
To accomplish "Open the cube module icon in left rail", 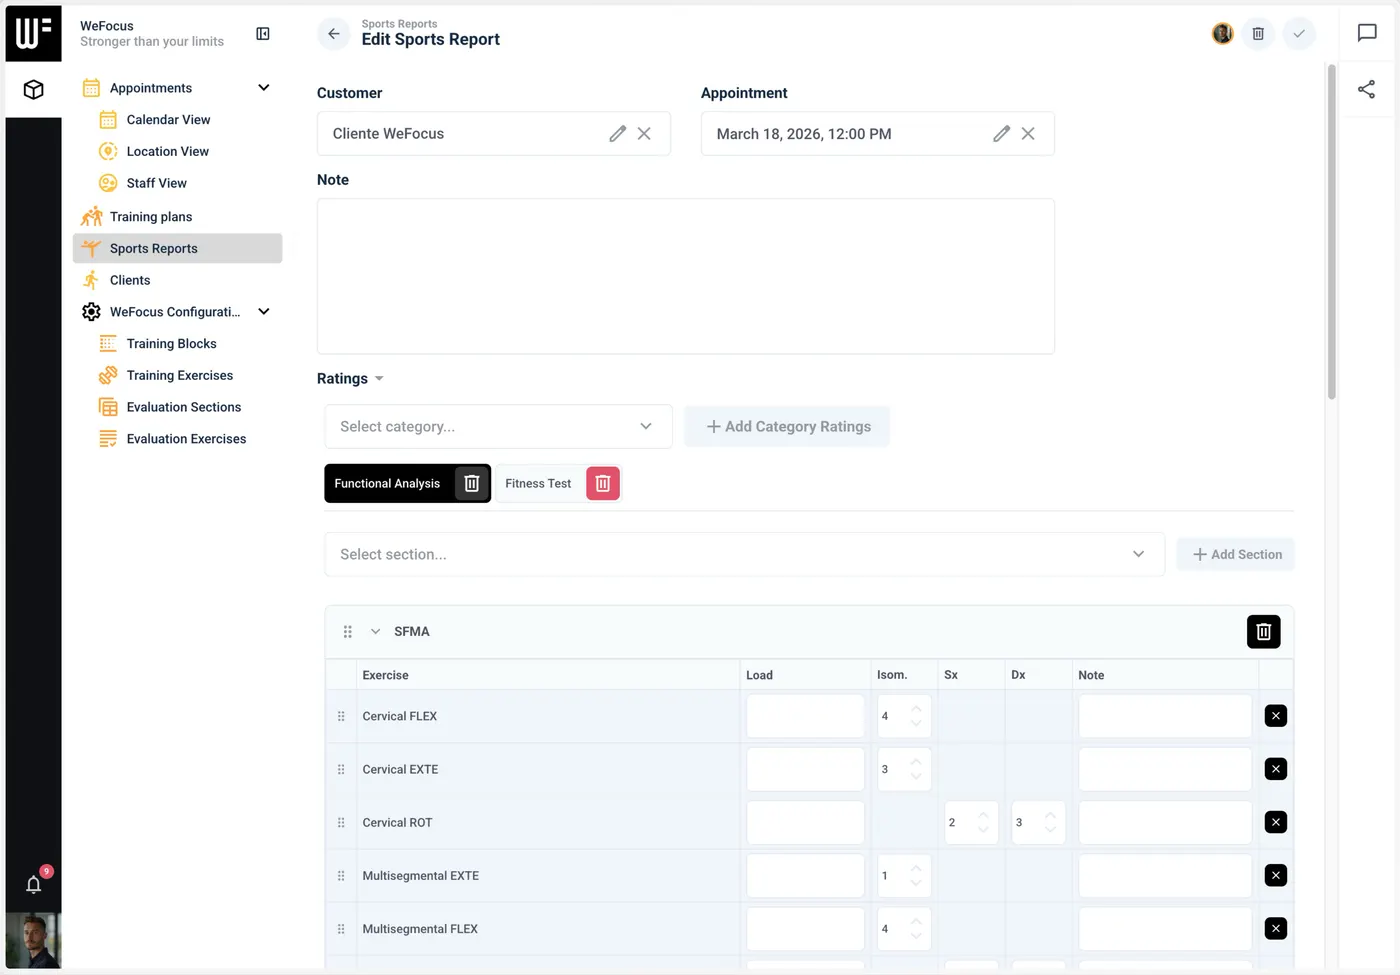I will [x=33, y=90].
